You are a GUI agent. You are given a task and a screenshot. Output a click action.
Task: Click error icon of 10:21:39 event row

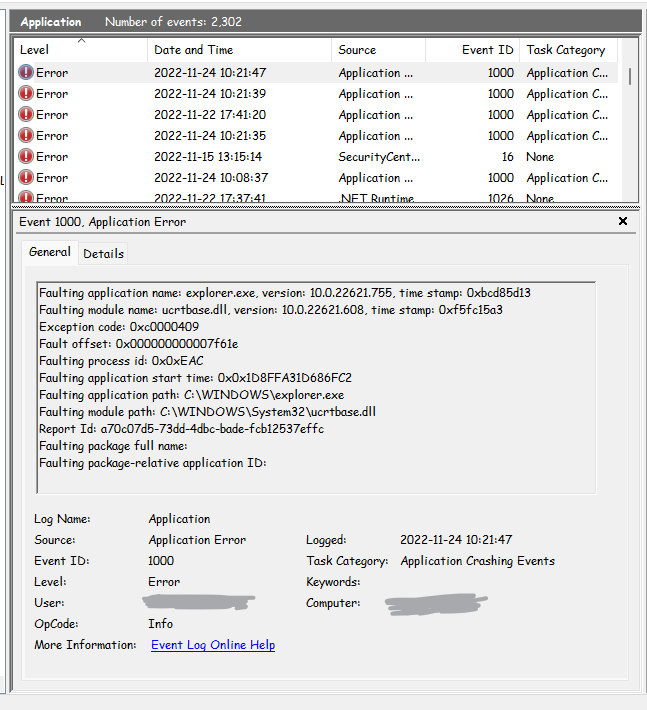(x=26, y=93)
